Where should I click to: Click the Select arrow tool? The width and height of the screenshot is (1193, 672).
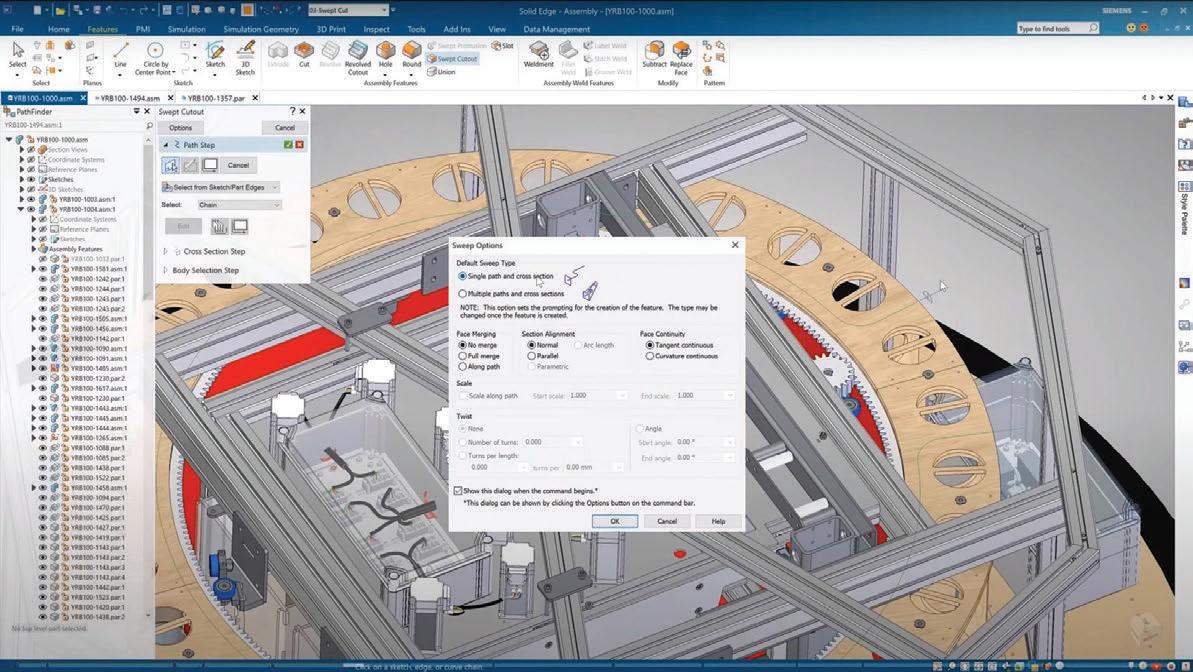click(x=17, y=55)
